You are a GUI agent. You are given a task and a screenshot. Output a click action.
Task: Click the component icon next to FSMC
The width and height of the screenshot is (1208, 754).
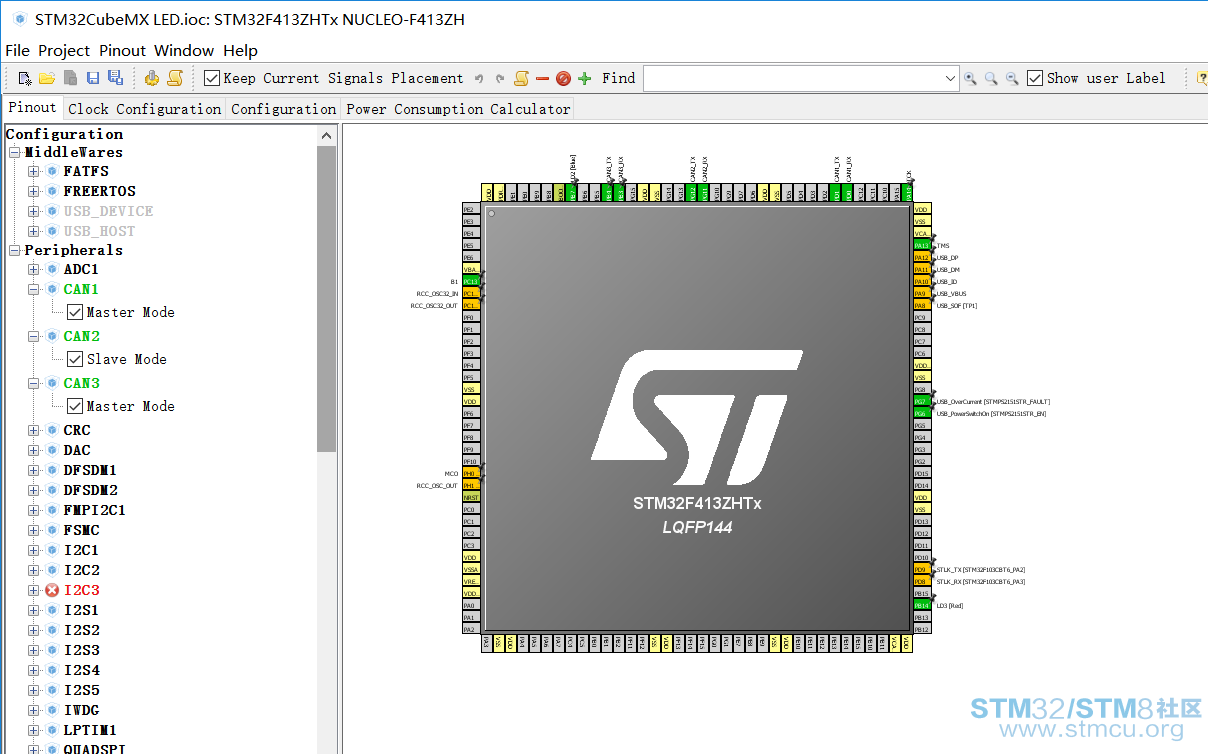pyautogui.click(x=52, y=530)
